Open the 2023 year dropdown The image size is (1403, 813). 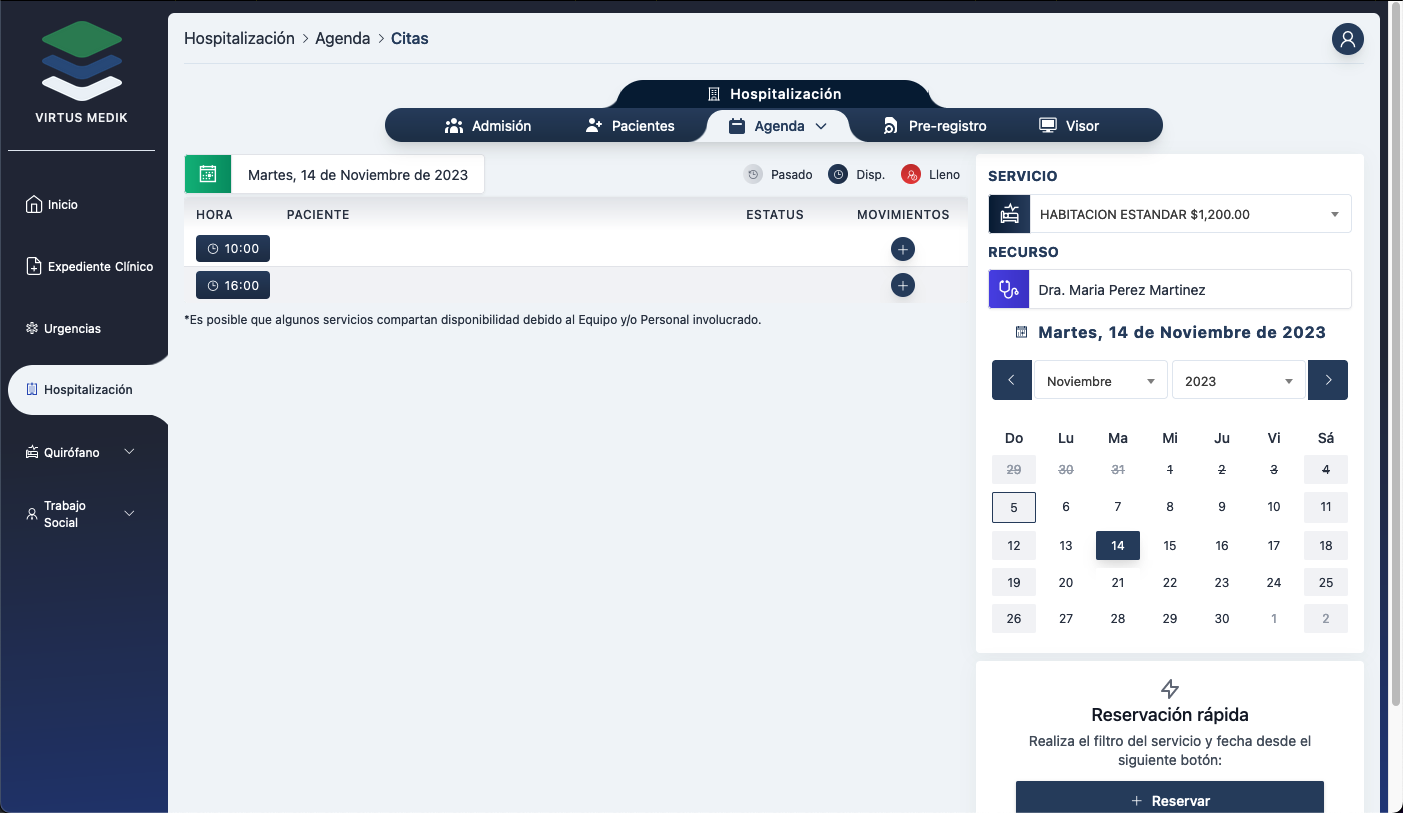[x=1238, y=381]
